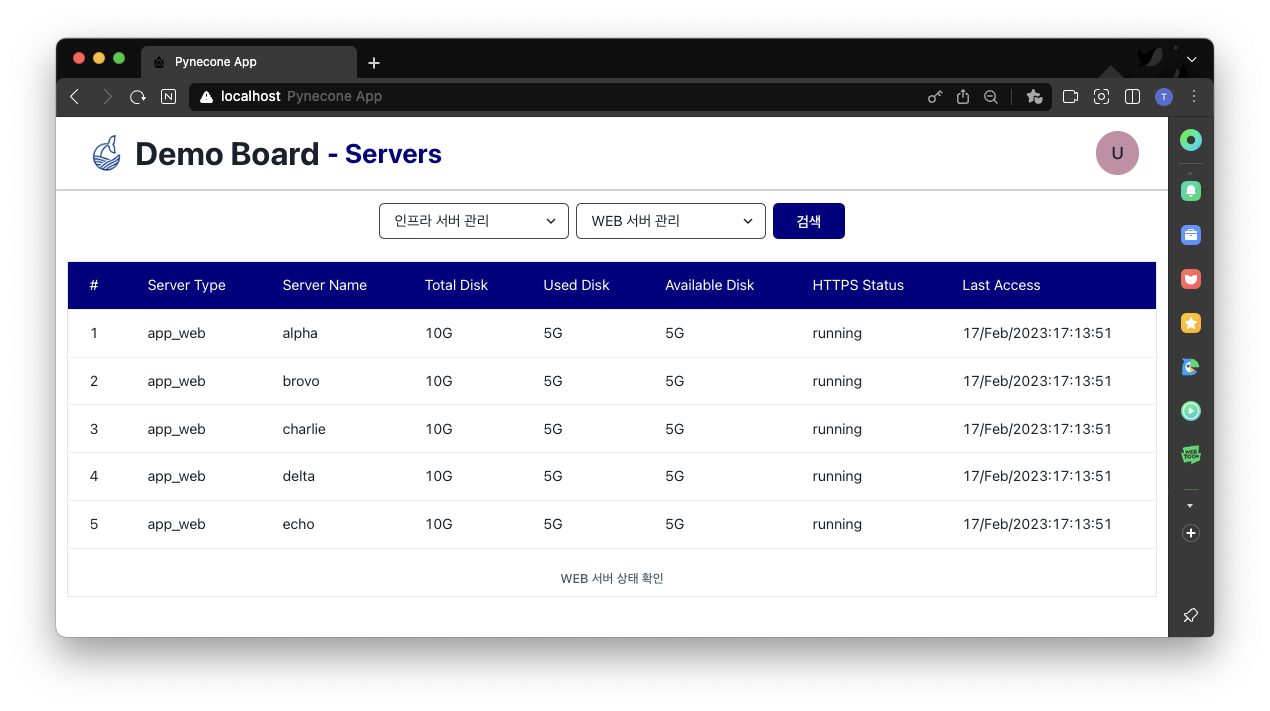Add a sidebar app with plus icon
The width and height of the screenshot is (1270, 711).
click(x=1190, y=533)
